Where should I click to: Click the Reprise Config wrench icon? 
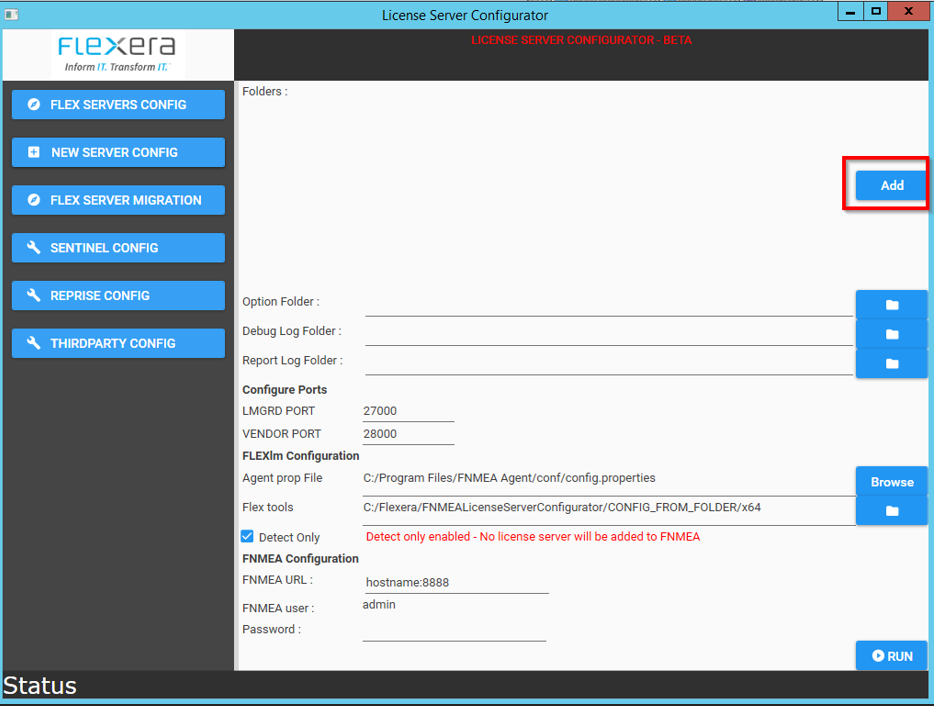tap(34, 295)
